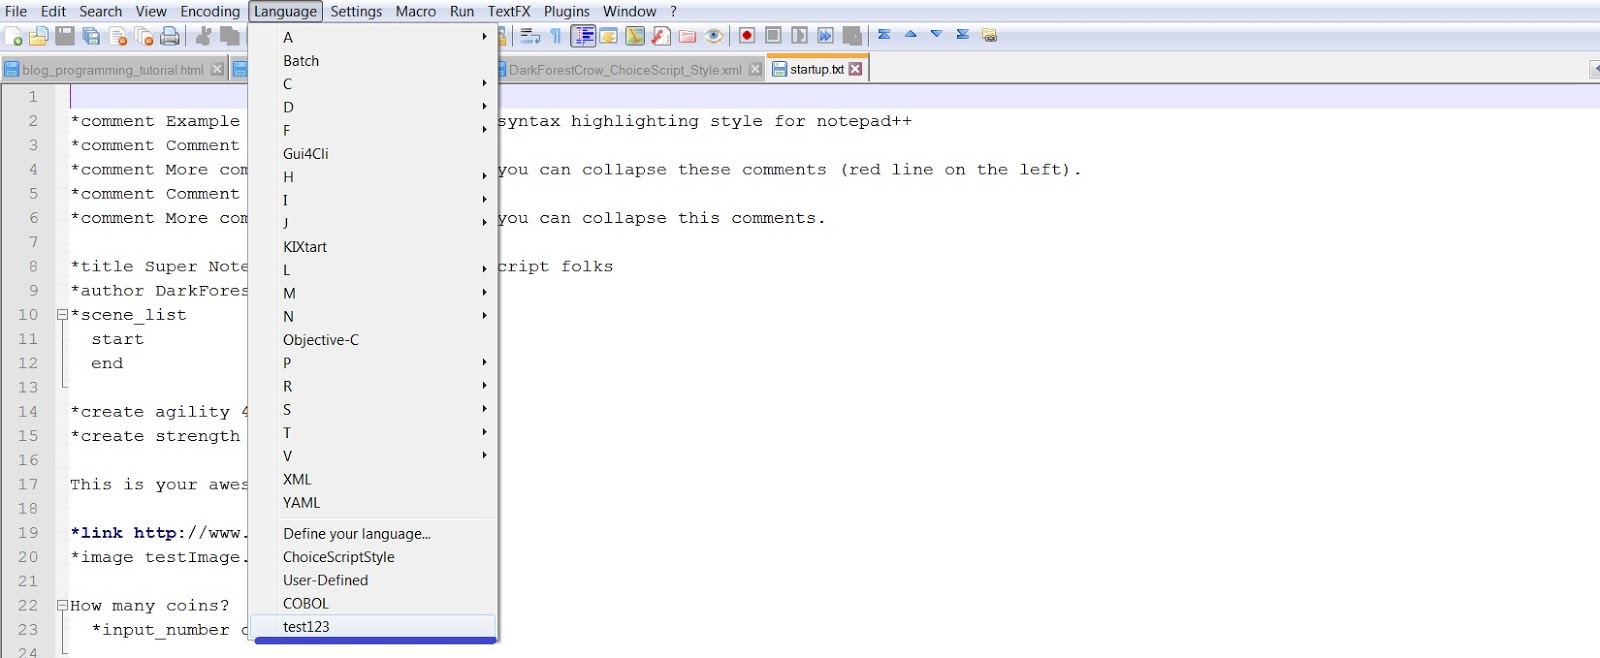The width and height of the screenshot is (1600, 658).
Task: Close the blog_programming_tutorial.html tab
Action: [x=217, y=69]
